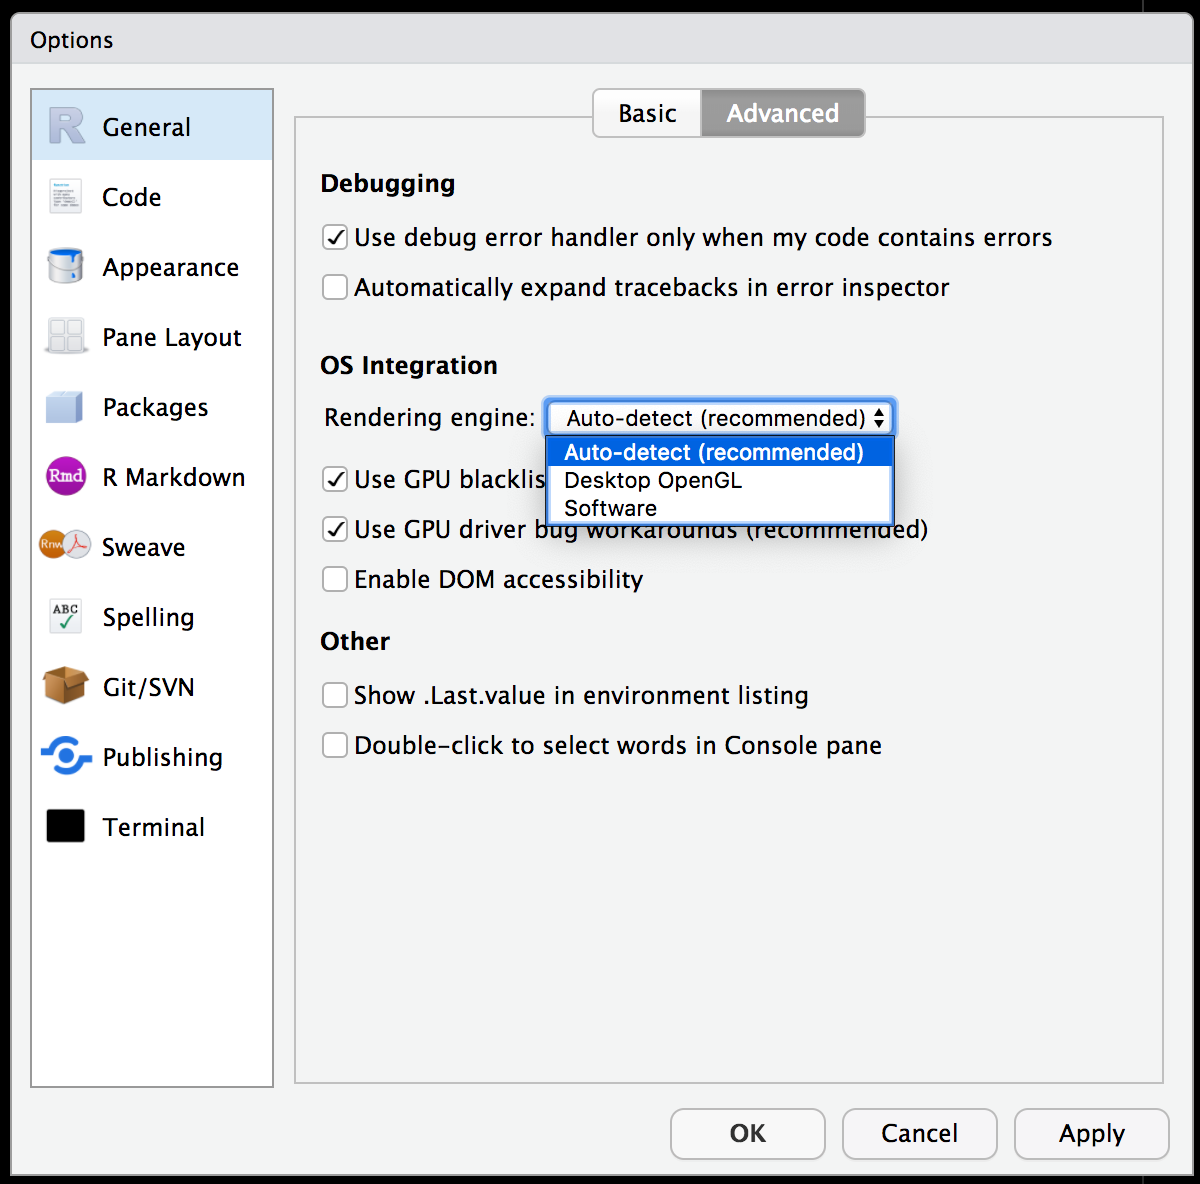Open the Spelling ABC check icon
The image size is (1200, 1184).
pos(66,617)
